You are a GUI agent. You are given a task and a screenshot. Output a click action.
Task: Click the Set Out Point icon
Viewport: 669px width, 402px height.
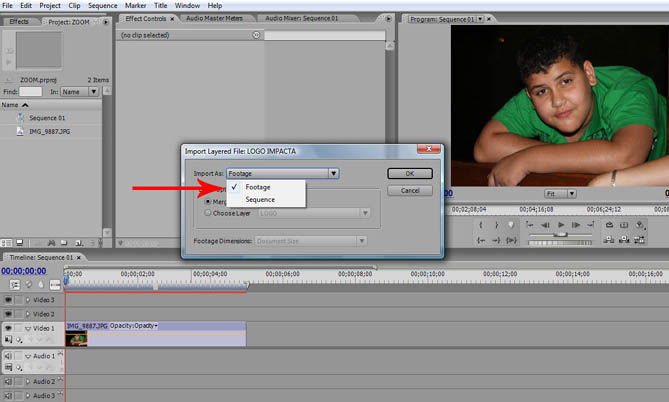pos(497,225)
